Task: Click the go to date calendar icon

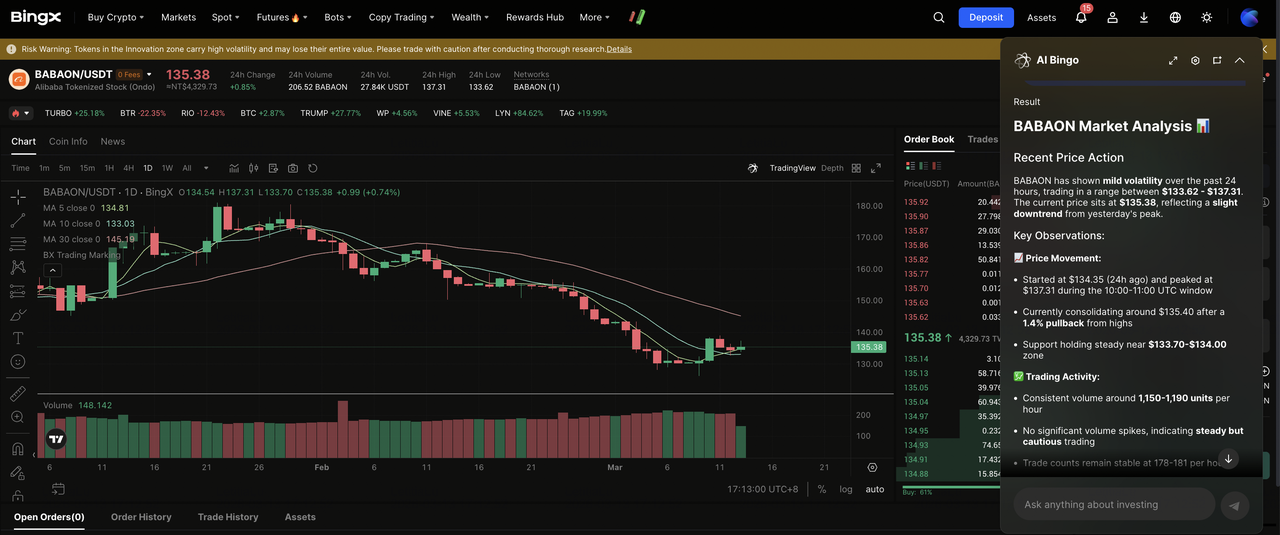Action: pos(58,489)
